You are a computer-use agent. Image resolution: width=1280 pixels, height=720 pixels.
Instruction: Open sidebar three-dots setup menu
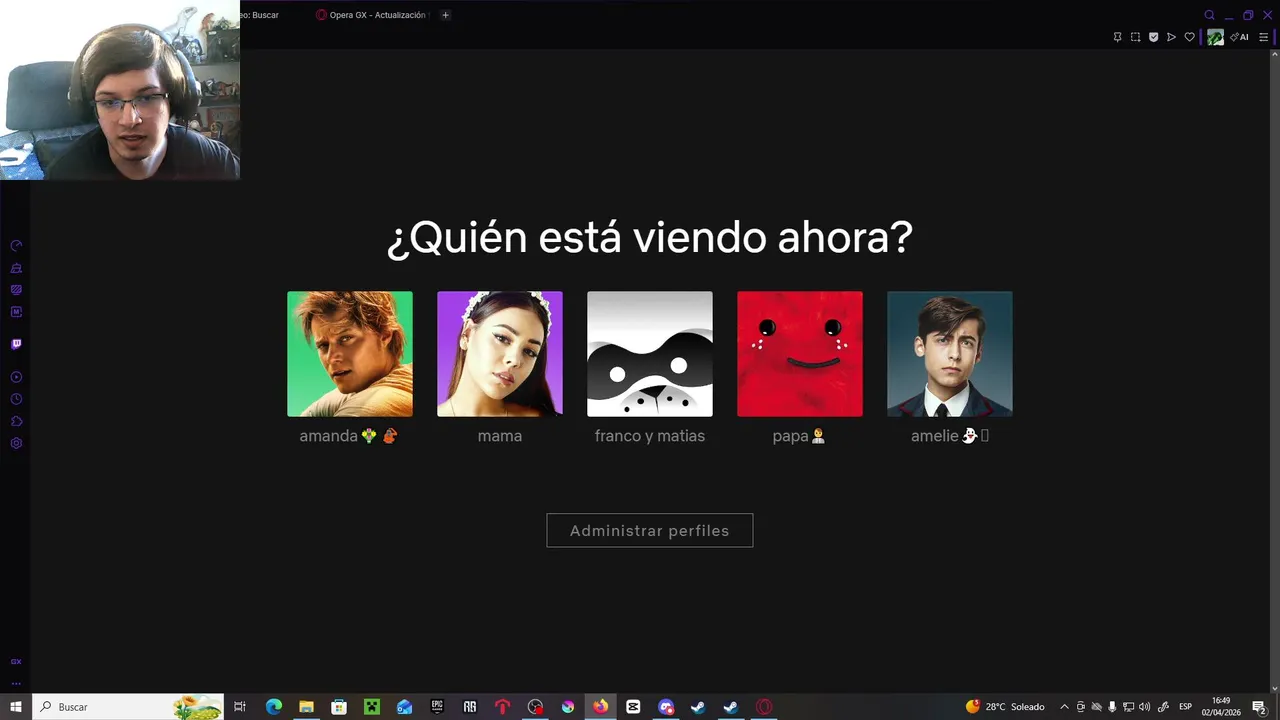pyautogui.click(x=16, y=683)
